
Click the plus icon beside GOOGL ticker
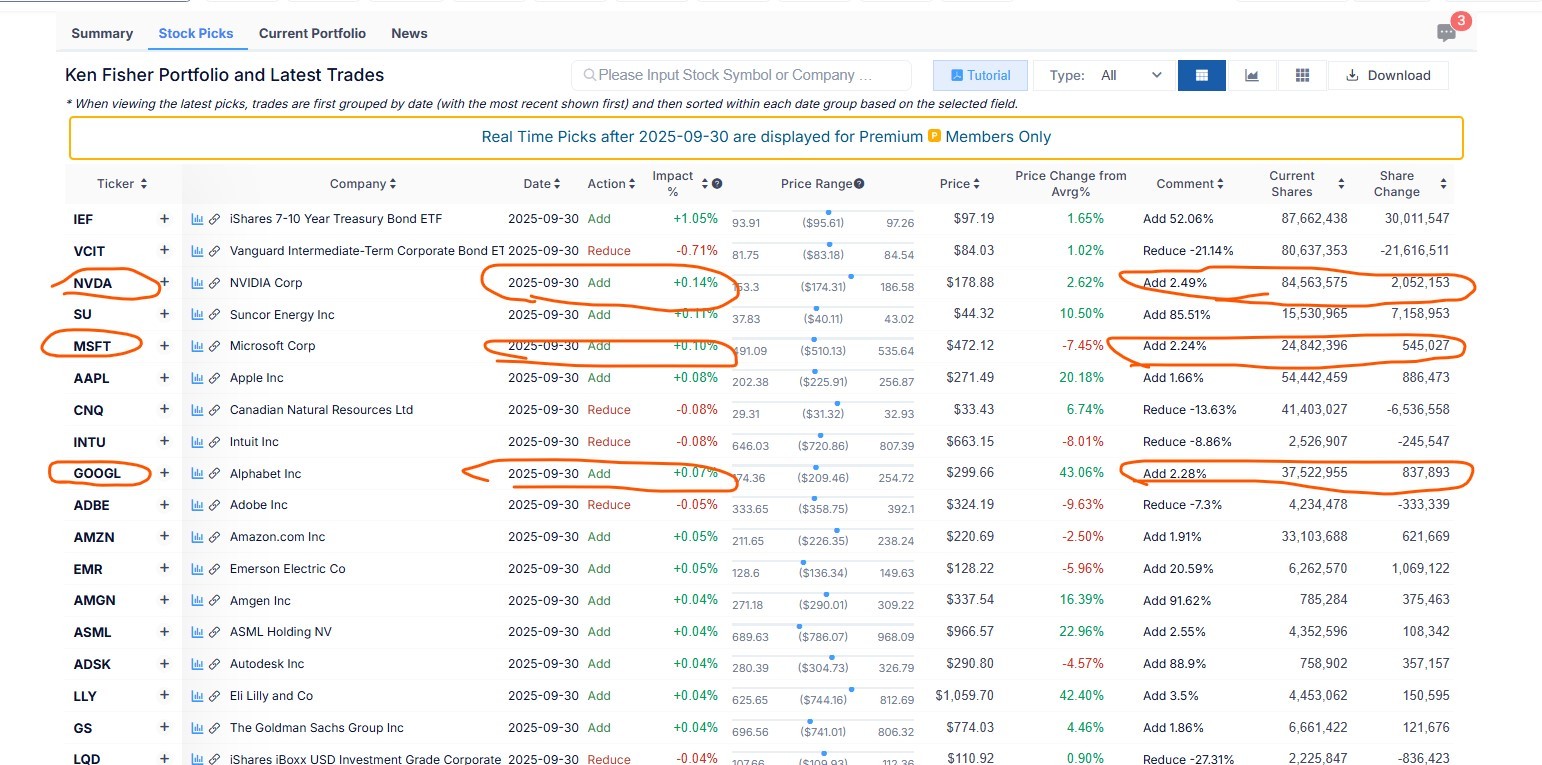click(165, 473)
